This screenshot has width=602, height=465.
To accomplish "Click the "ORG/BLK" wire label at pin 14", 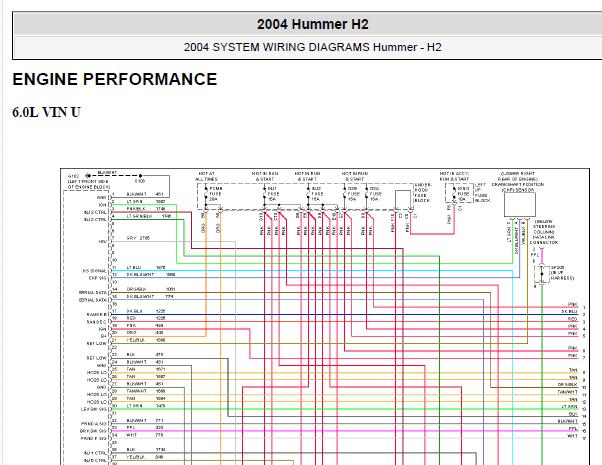I will [x=135, y=289].
